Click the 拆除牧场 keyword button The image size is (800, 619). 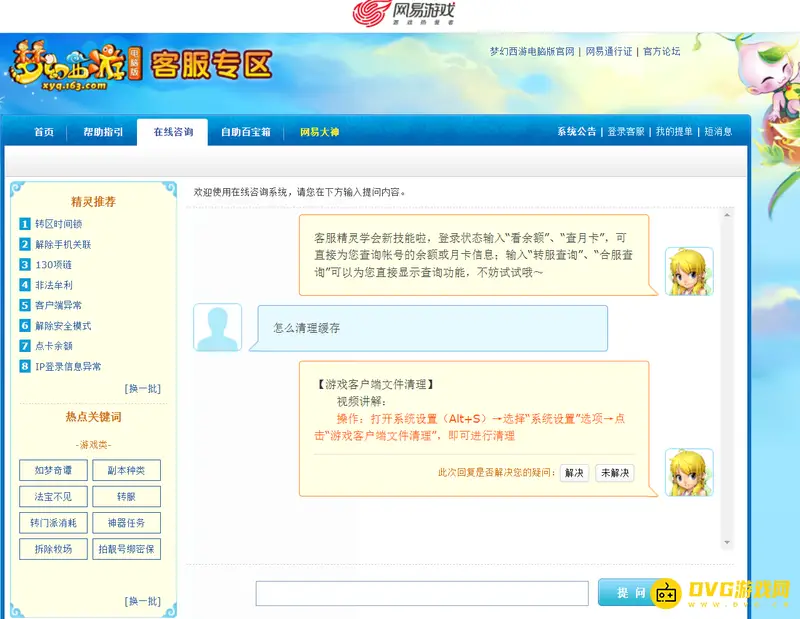pos(54,549)
